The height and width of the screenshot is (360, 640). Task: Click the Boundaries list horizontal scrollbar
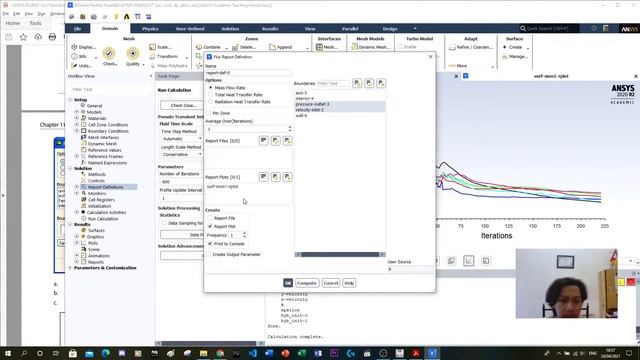(340, 254)
